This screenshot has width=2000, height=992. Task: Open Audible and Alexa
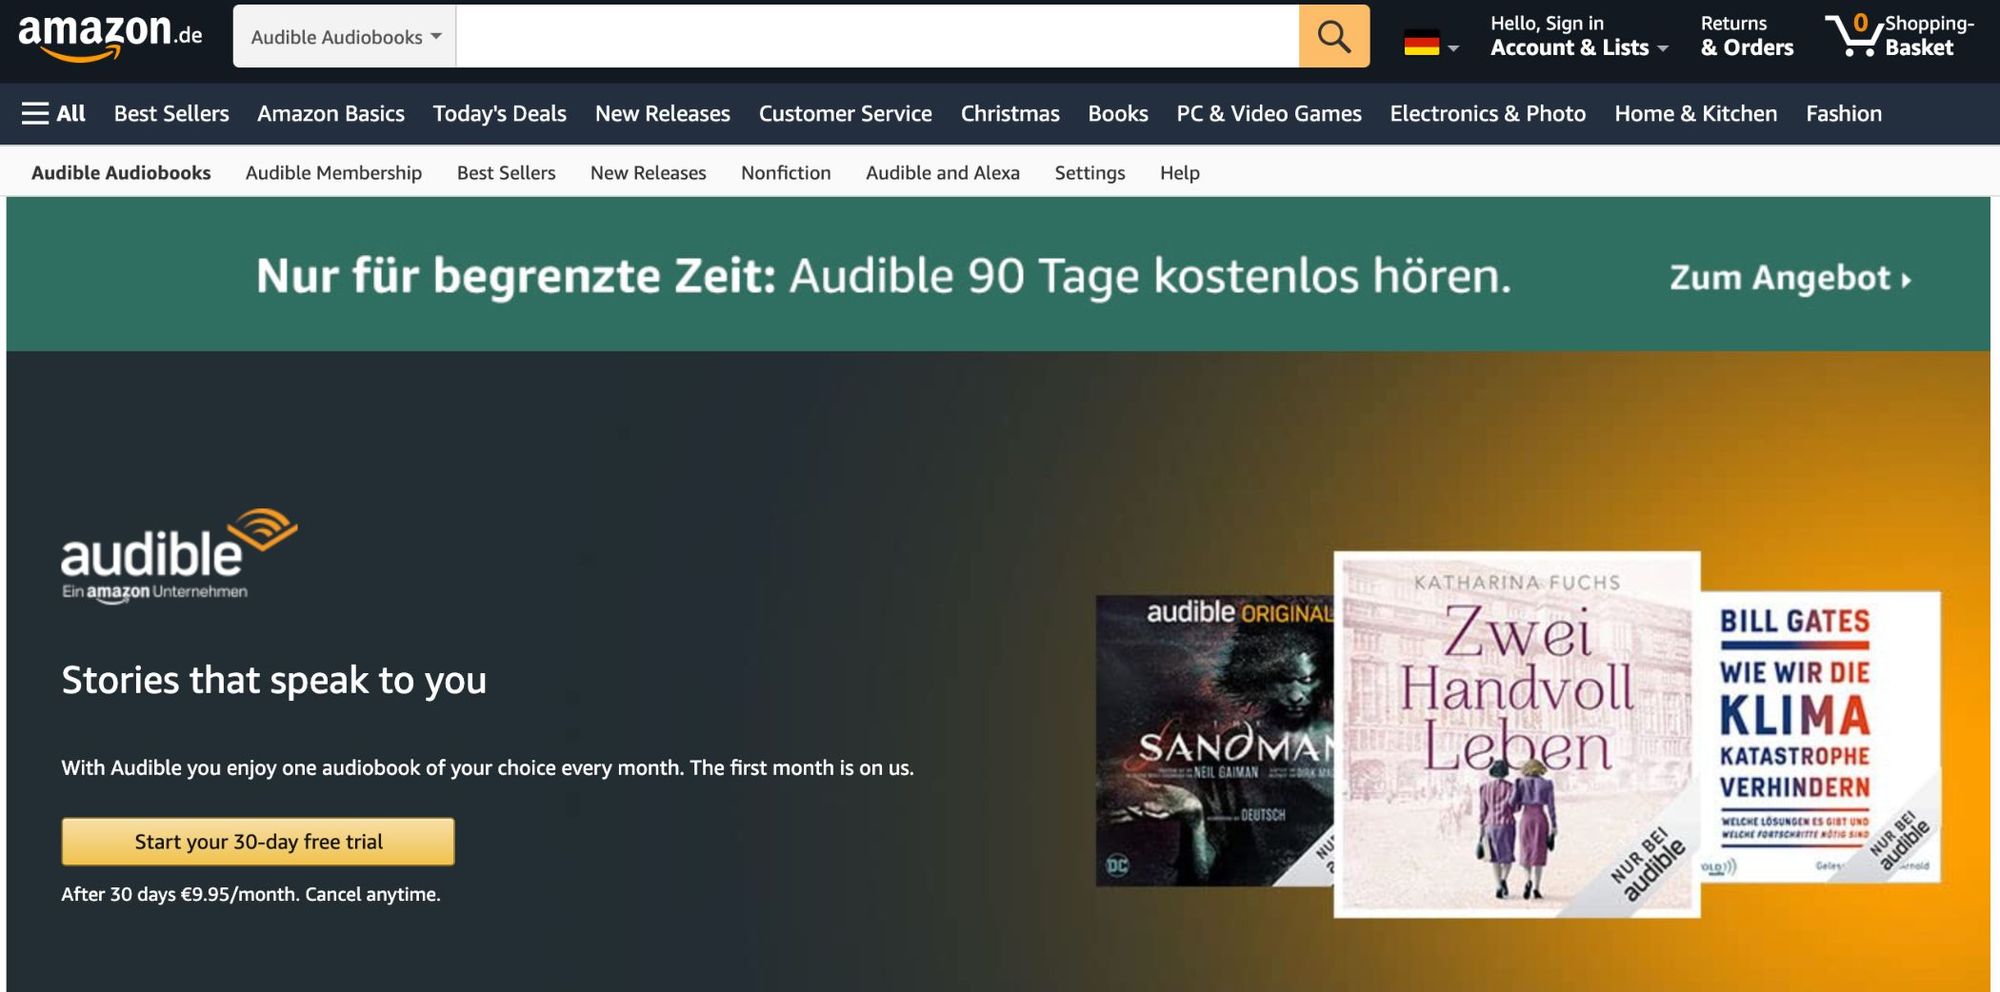(943, 173)
